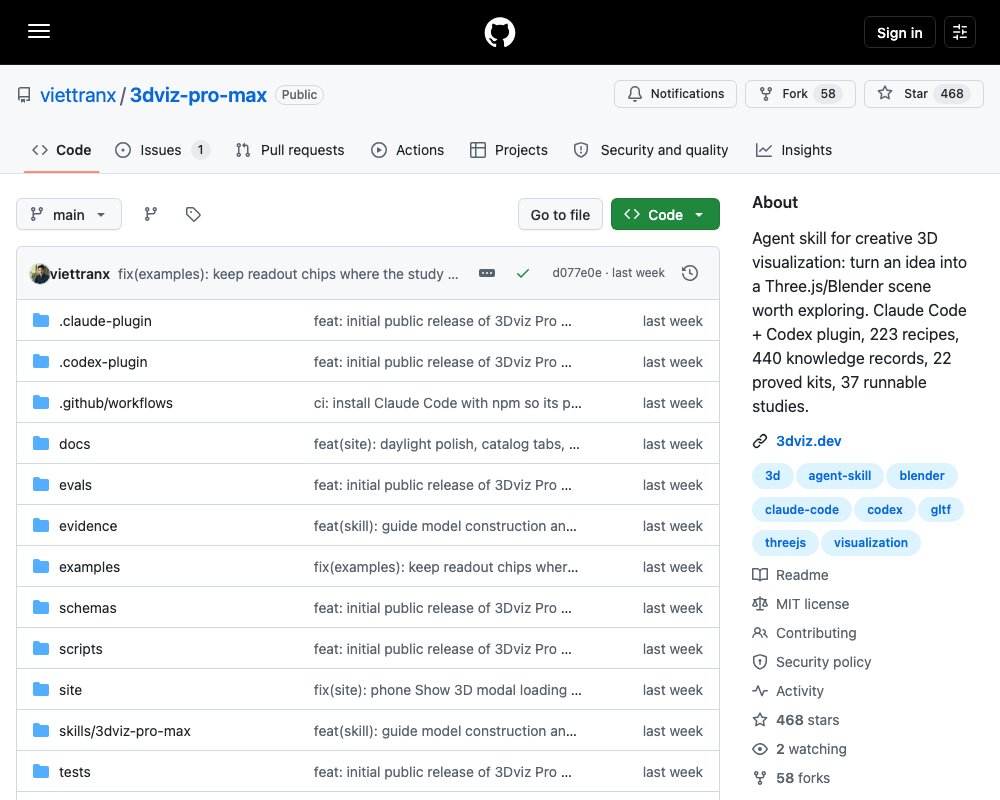Screen dimensions: 1000x800
Task: Open the schemas folder
Action: (x=87, y=608)
